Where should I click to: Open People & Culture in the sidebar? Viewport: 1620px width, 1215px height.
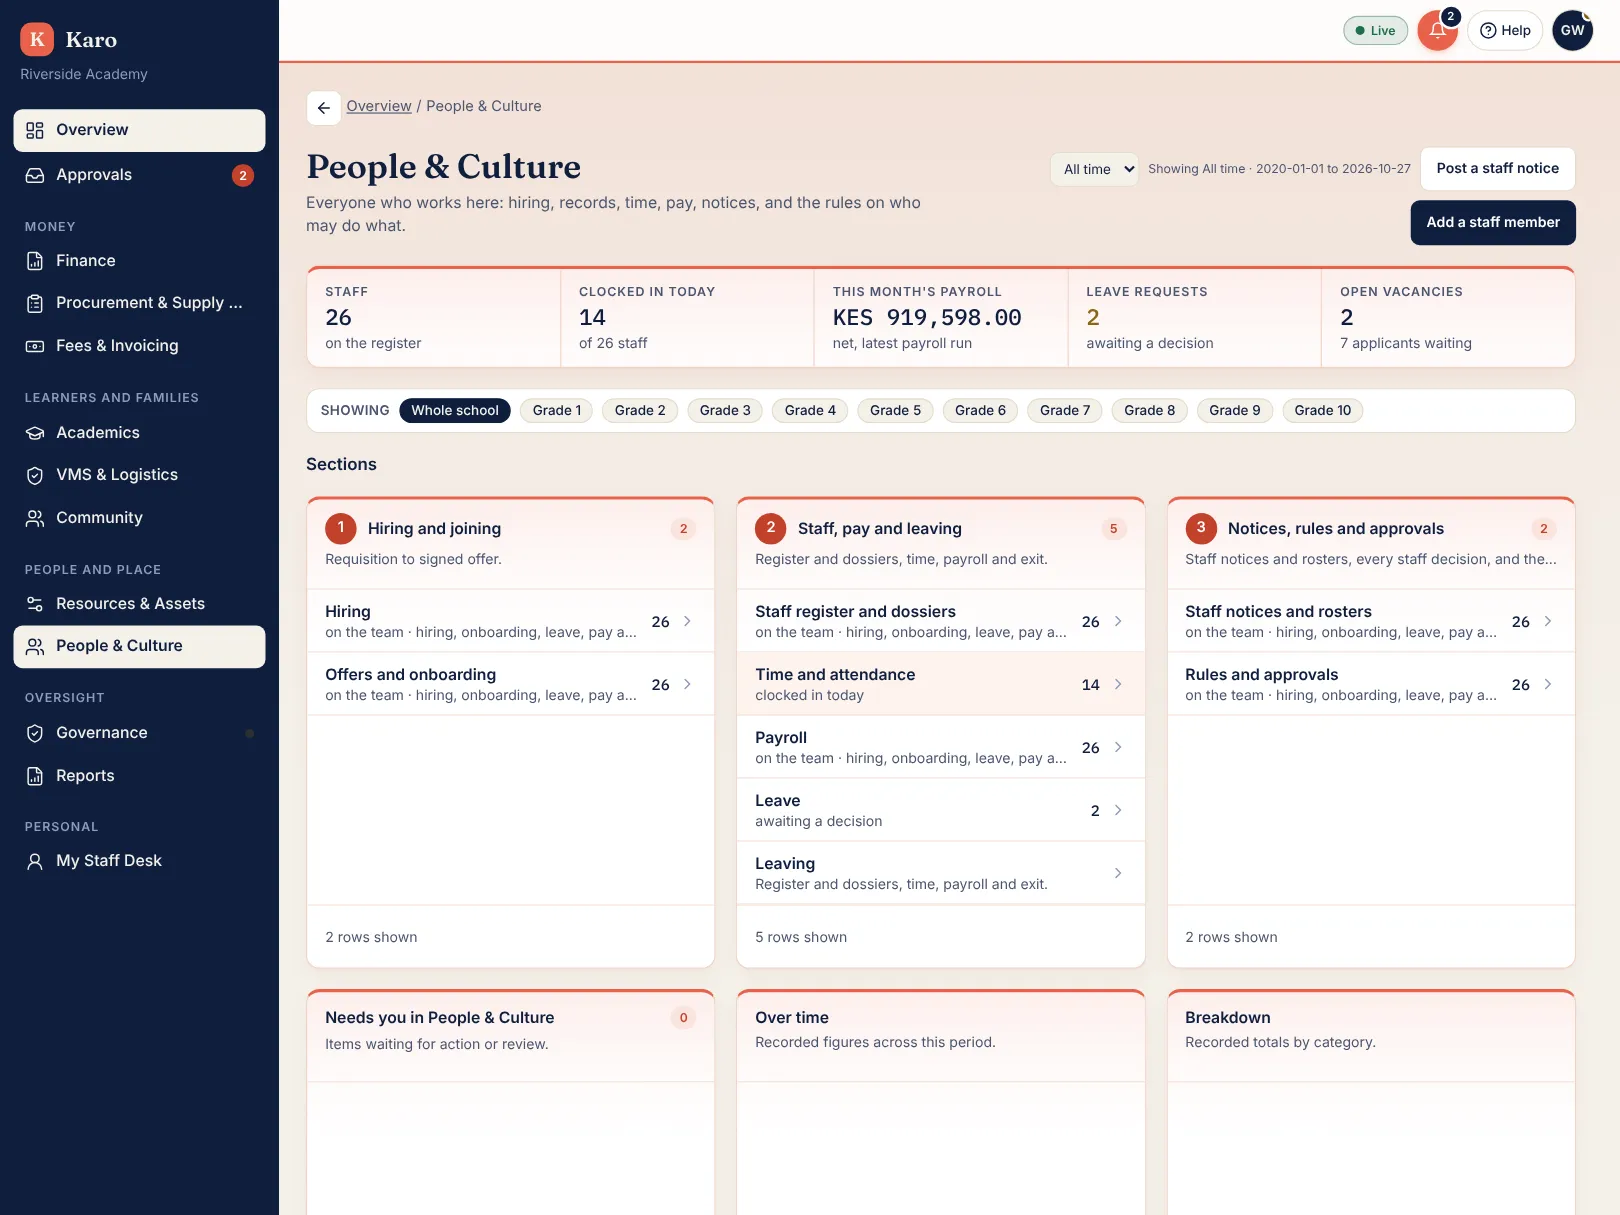tap(139, 646)
